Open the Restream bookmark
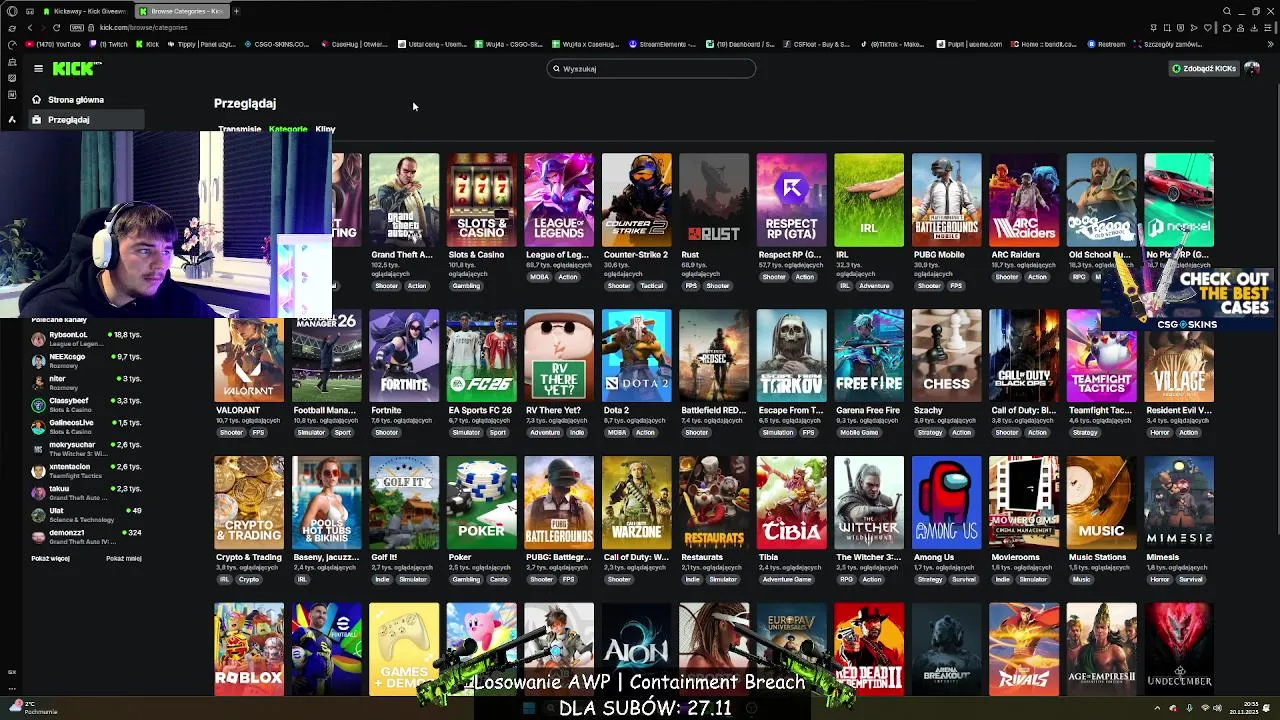This screenshot has width=1280, height=720. 1106,44
